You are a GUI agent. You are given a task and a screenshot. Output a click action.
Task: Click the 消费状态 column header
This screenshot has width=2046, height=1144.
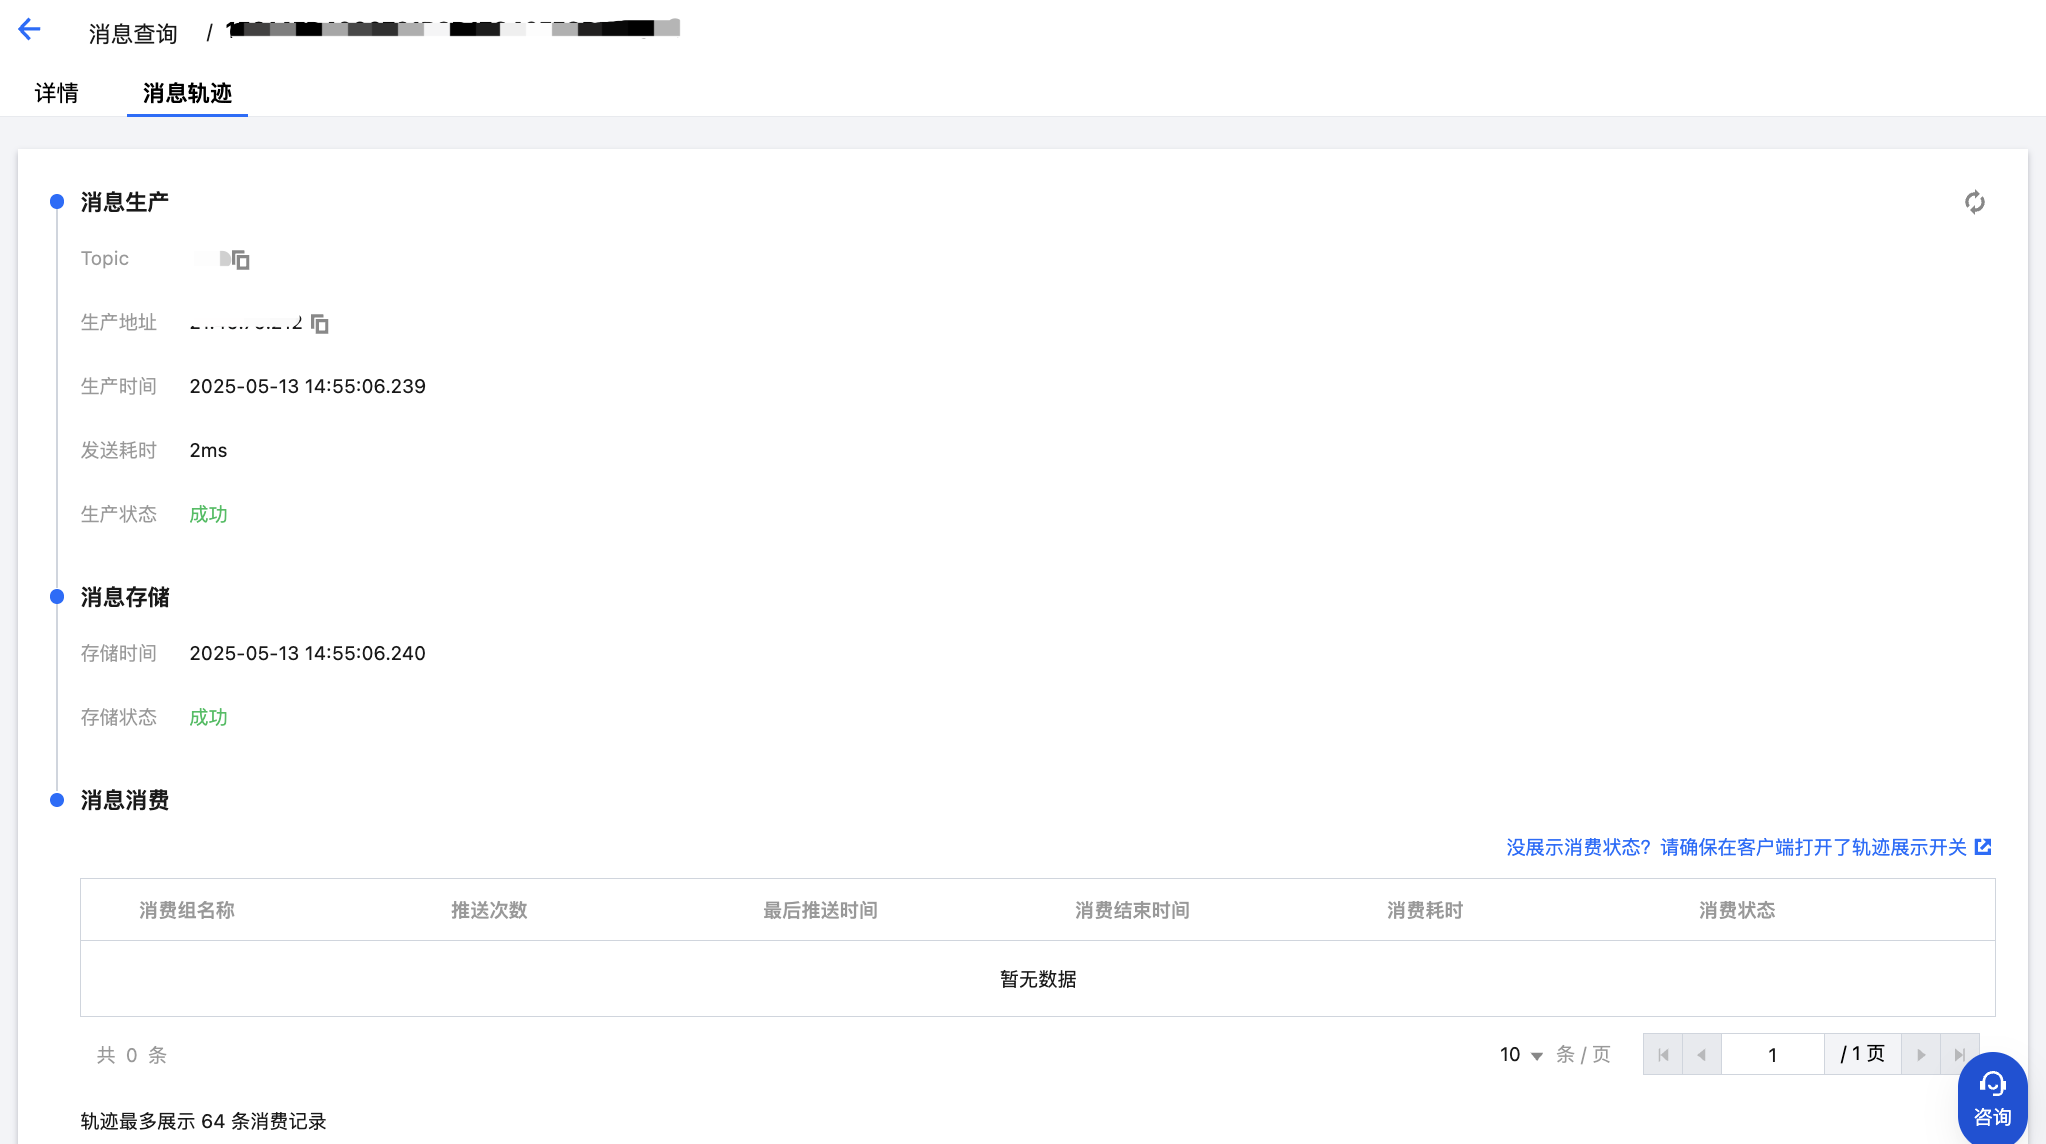click(x=1737, y=910)
